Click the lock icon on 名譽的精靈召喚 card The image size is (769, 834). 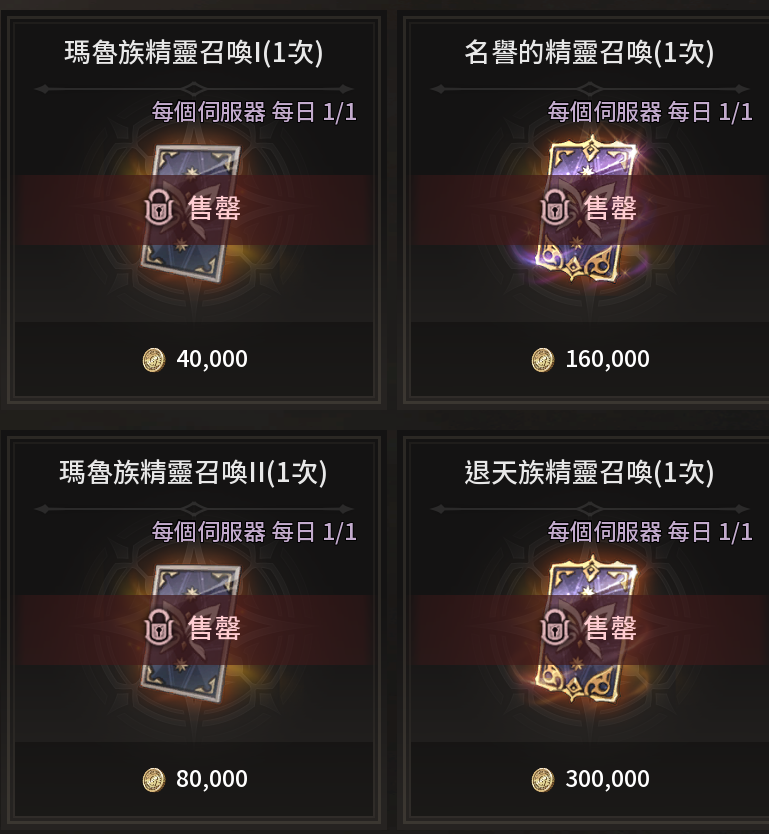tap(555, 207)
